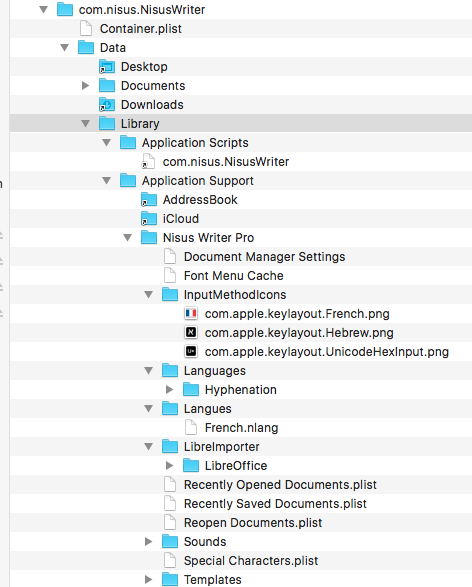The height and width of the screenshot is (587, 472).
Task: Expand the Hyphenation folder
Action: tap(170, 390)
